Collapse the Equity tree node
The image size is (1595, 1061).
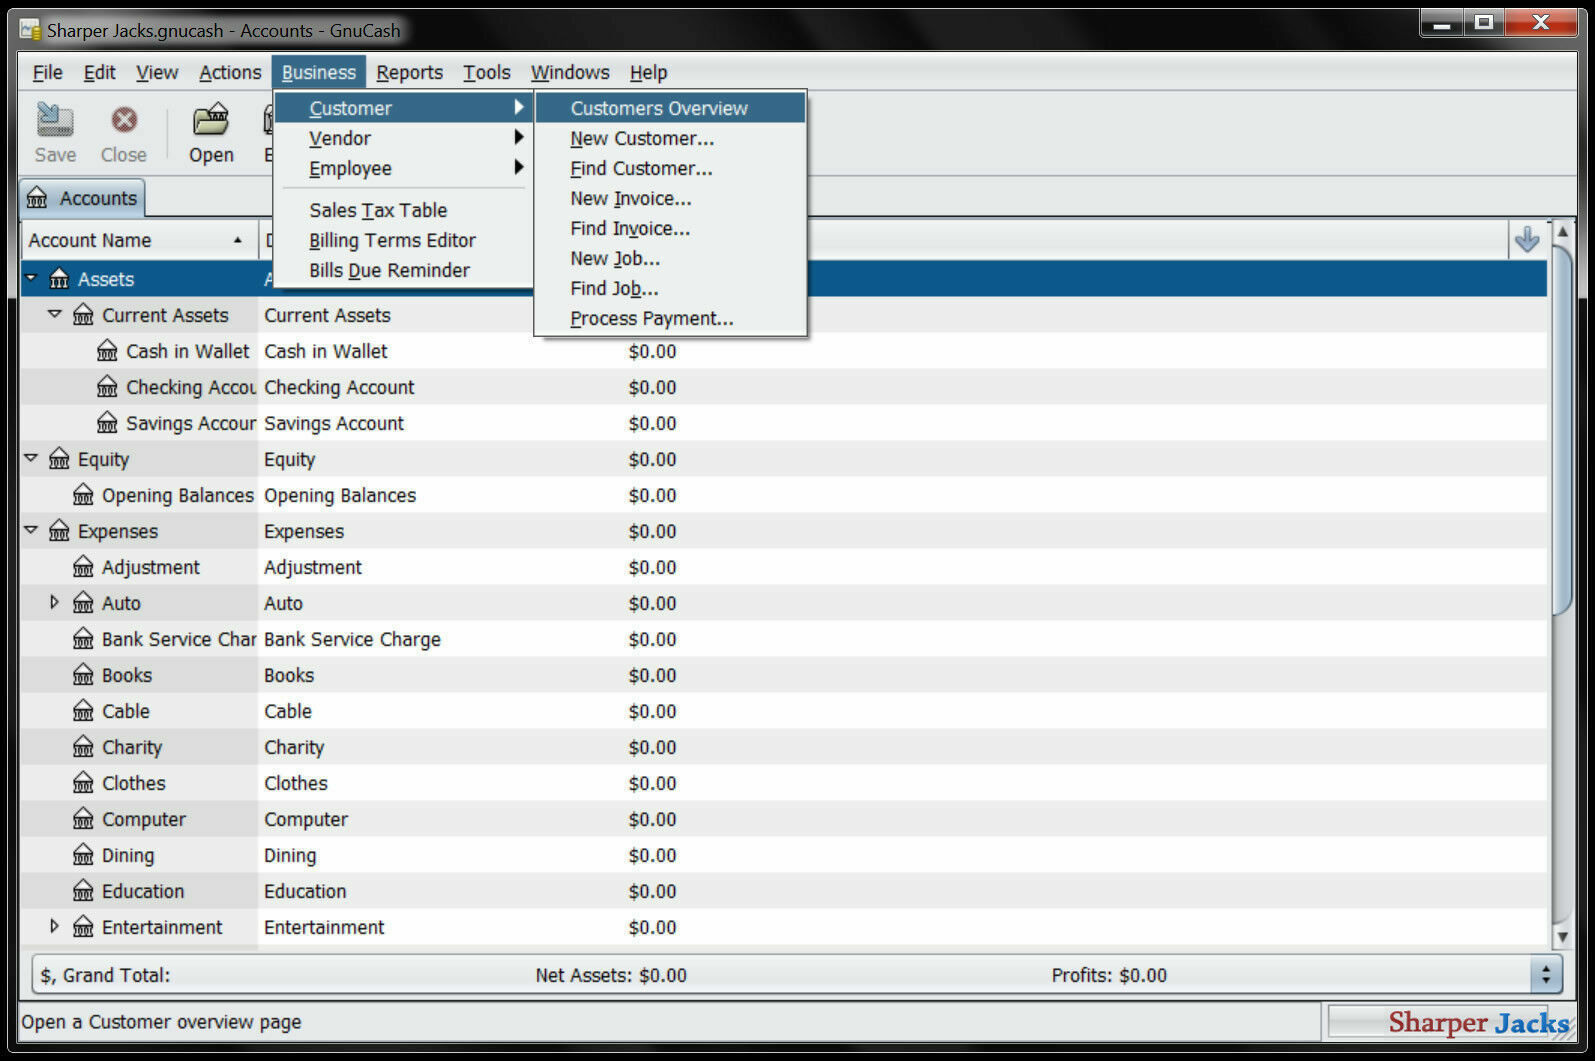click(x=31, y=458)
